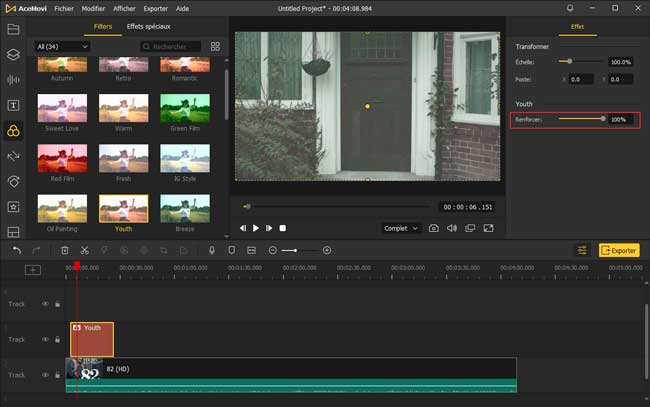This screenshot has width=650, height=407.
Task: Click the Renforcer intensity slider
Action: click(x=581, y=119)
